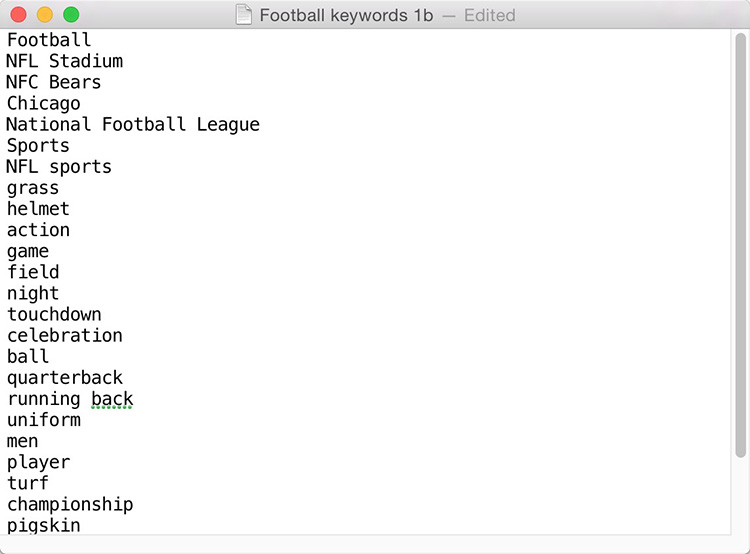The image size is (750, 554).
Task: Click the red close window button
Action: pyautogui.click(x=18, y=15)
